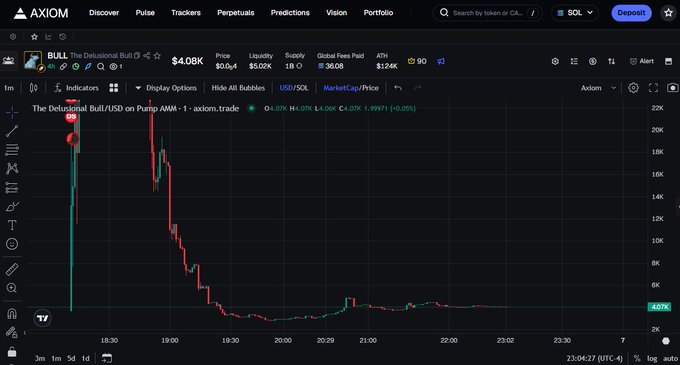Click the AXIOM logo
The width and height of the screenshot is (680, 365).
click(41, 13)
